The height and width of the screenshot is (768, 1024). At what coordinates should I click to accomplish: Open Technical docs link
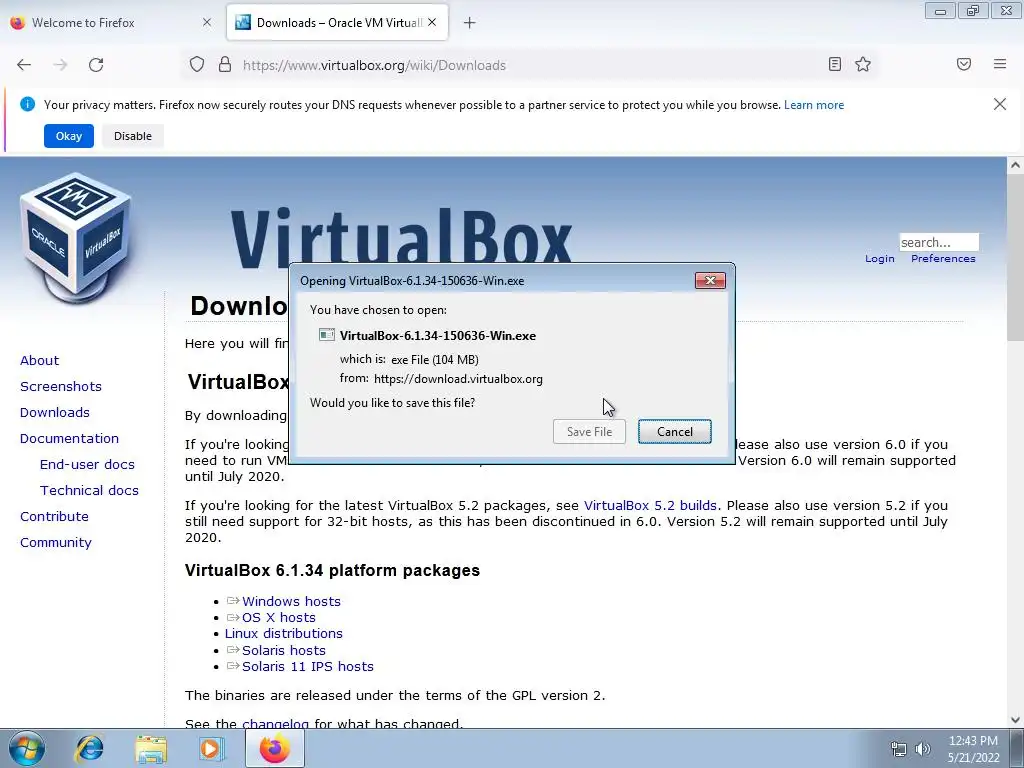pos(89,490)
